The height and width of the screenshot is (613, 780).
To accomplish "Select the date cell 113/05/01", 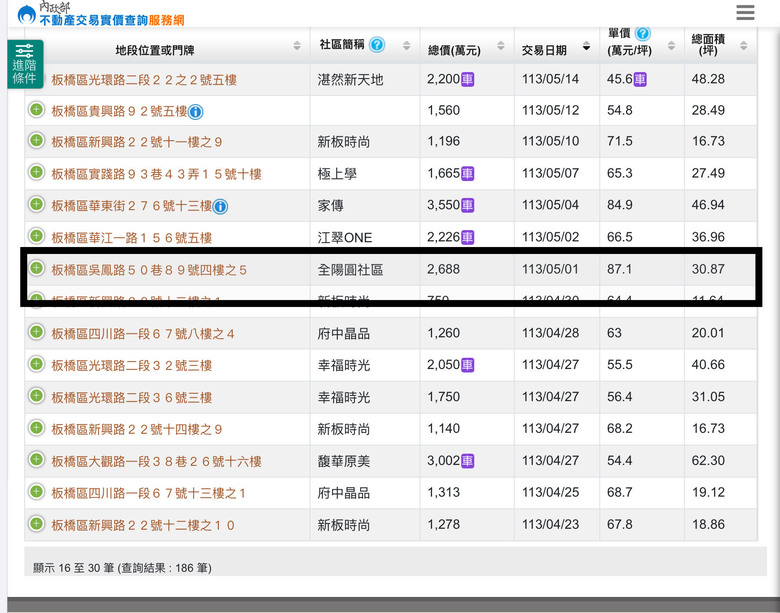I will 550,269.
